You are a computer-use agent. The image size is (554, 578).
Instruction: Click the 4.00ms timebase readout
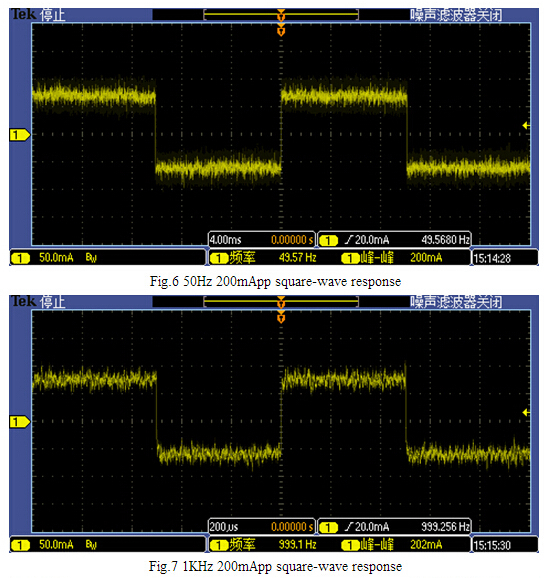pyautogui.click(x=225, y=240)
